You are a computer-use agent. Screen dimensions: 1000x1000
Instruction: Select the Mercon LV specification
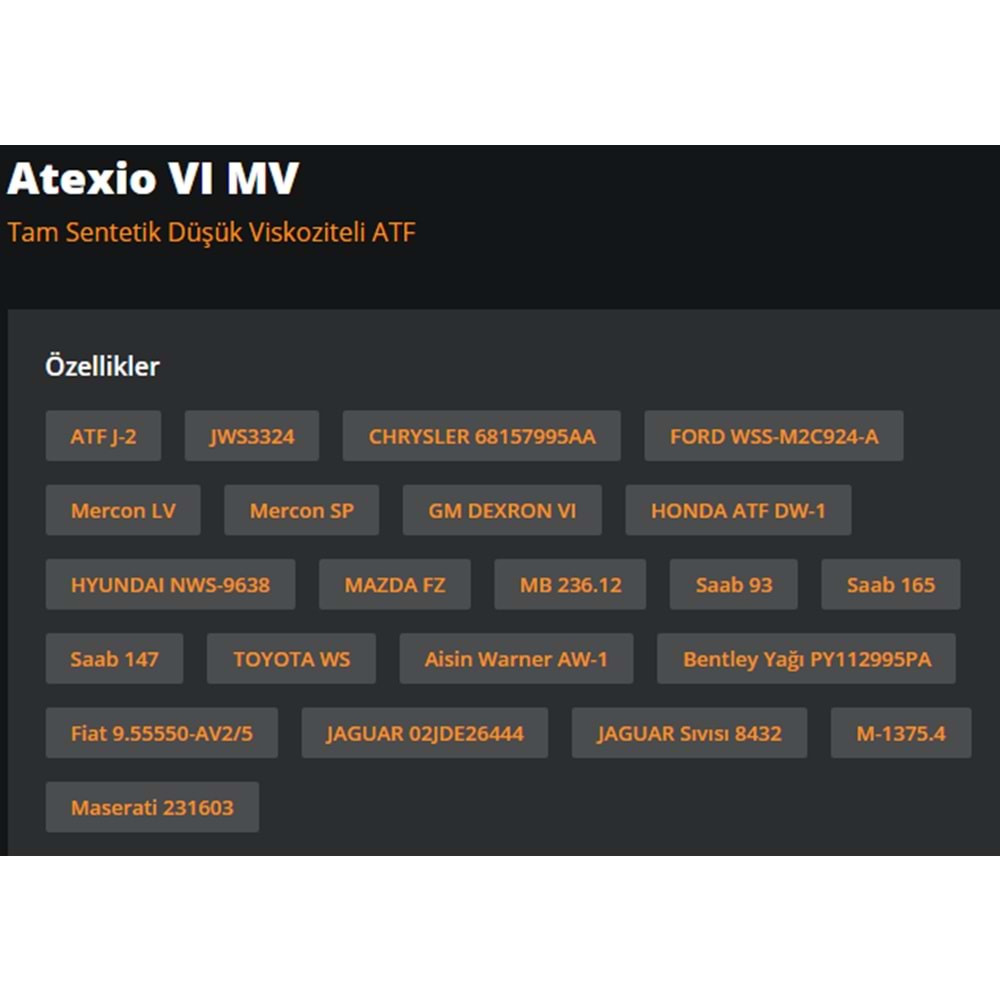[x=123, y=510]
